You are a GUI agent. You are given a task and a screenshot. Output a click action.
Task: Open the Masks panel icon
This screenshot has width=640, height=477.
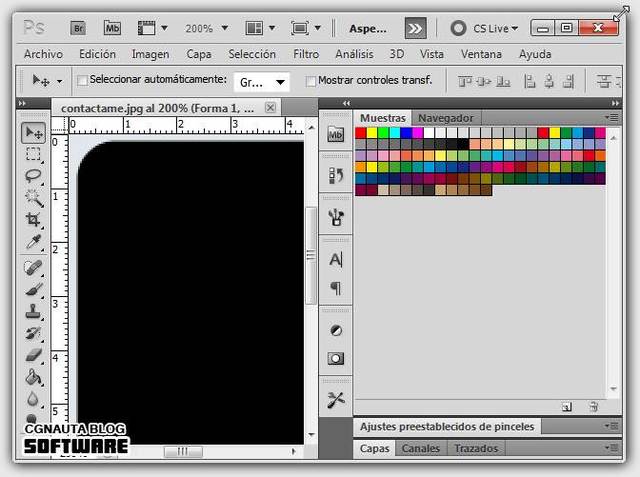336,359
